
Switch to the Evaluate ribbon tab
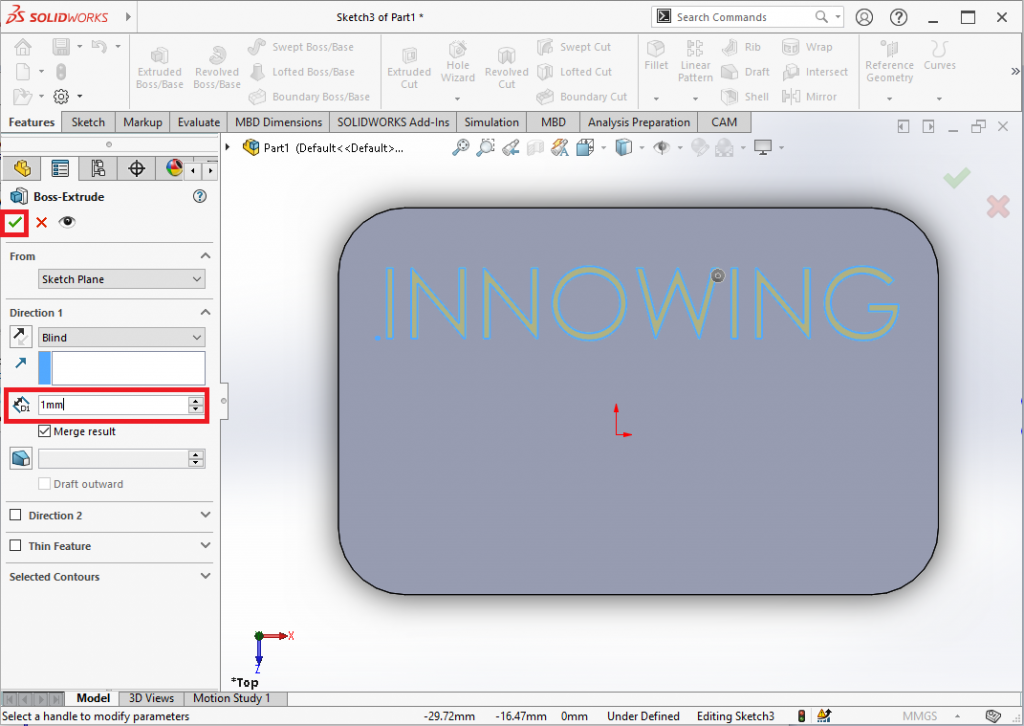click(x=198, y=122)
